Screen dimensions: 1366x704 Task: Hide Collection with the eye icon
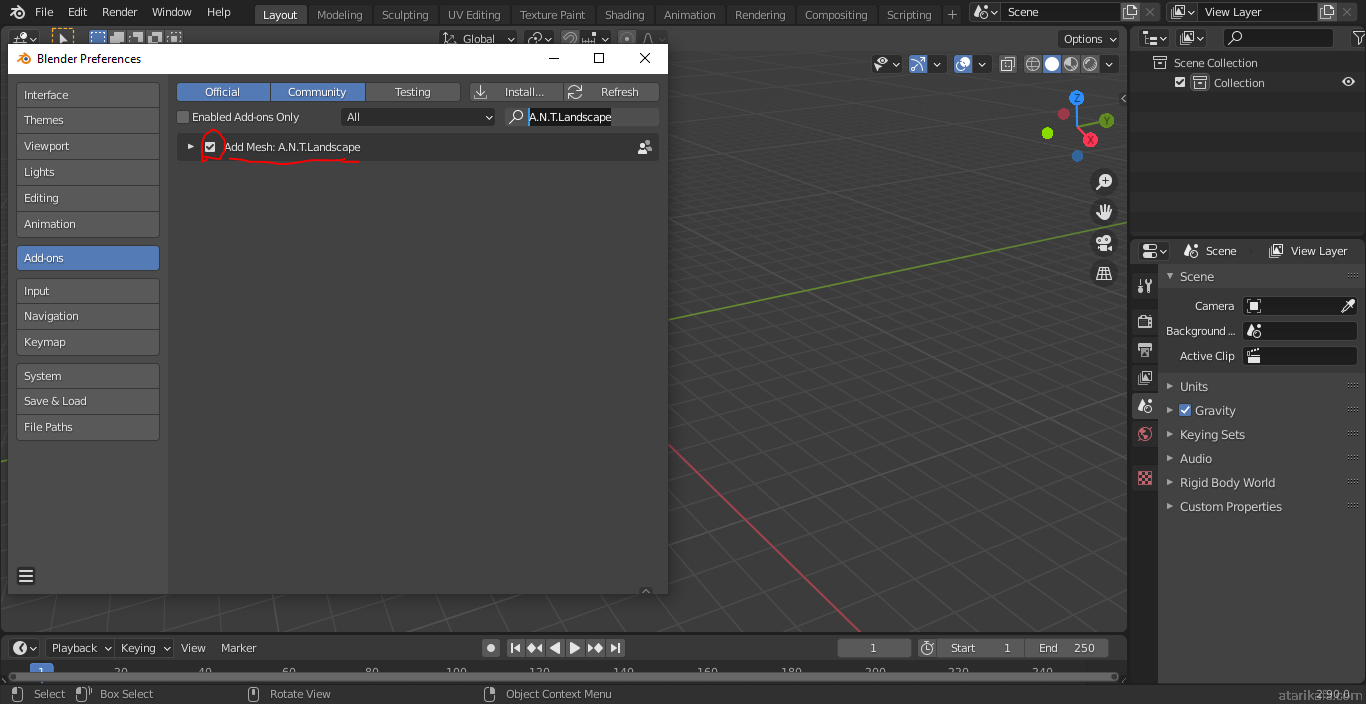(1348, 83)
